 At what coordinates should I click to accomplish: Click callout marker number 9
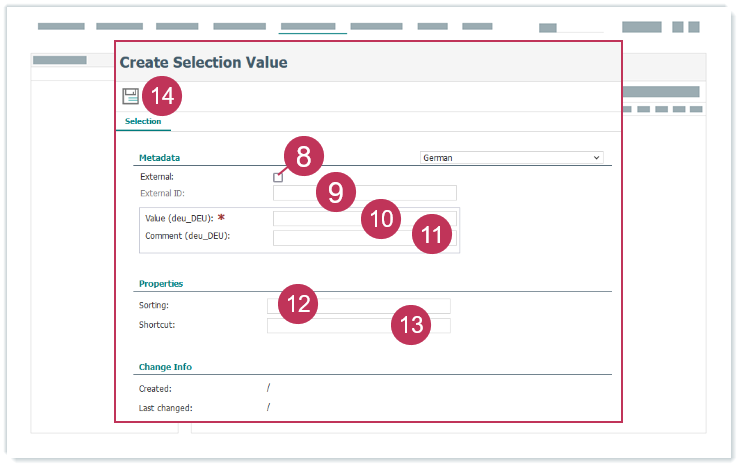tap(336, 192)
